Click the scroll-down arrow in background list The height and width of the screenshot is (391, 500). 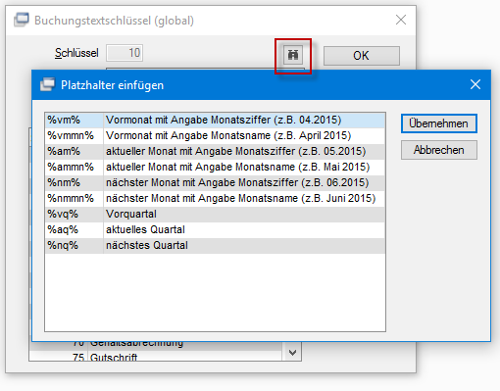pos(292,353)
